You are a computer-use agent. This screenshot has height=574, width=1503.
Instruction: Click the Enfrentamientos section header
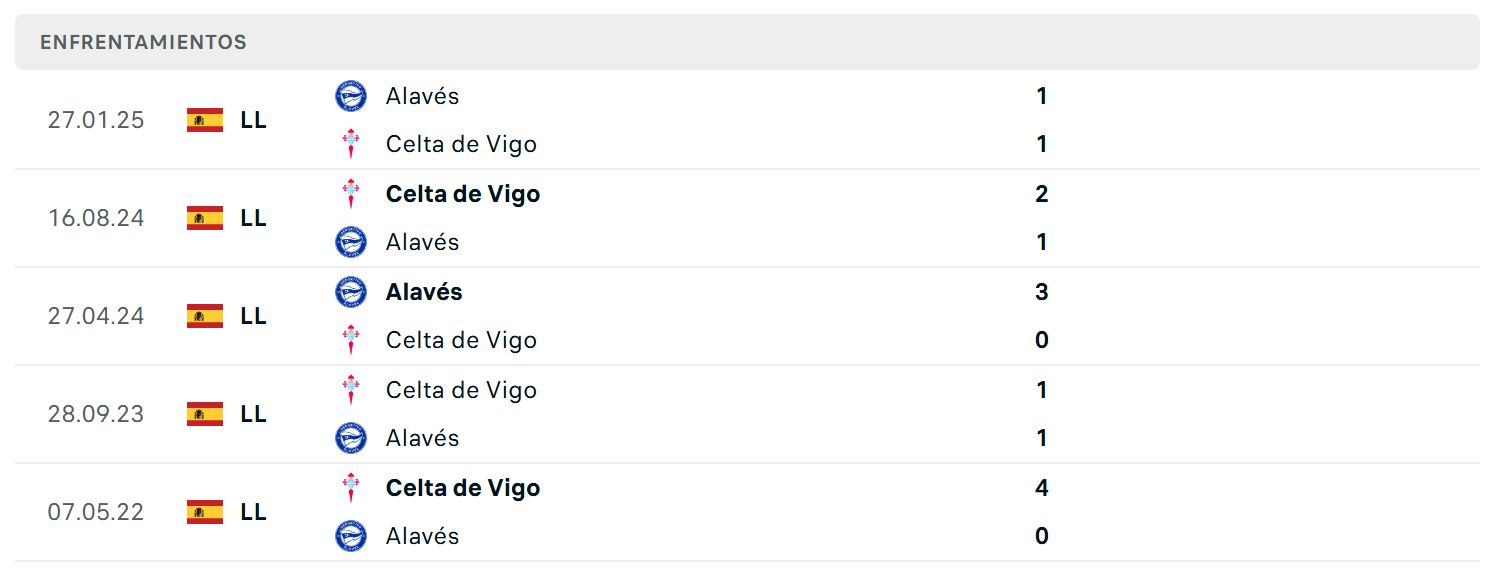pyautogui.click(x=747, y=42)
